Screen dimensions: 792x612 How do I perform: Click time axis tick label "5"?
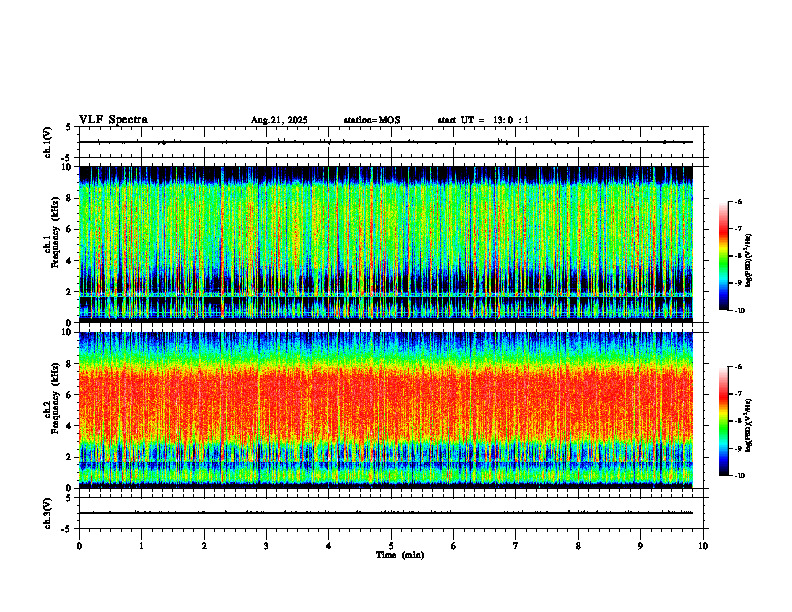click(x=391, y=546)
